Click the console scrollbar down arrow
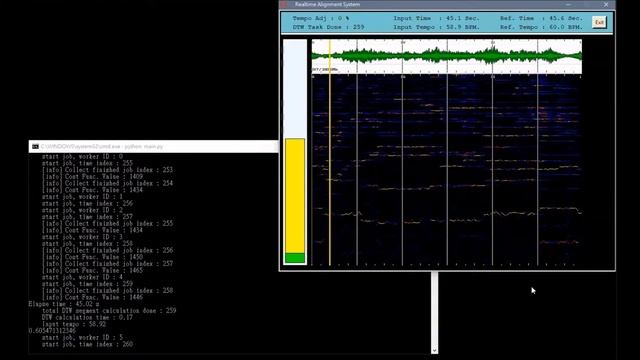The height and width of the screenshot is (360, 640). (x=435, y=350)
